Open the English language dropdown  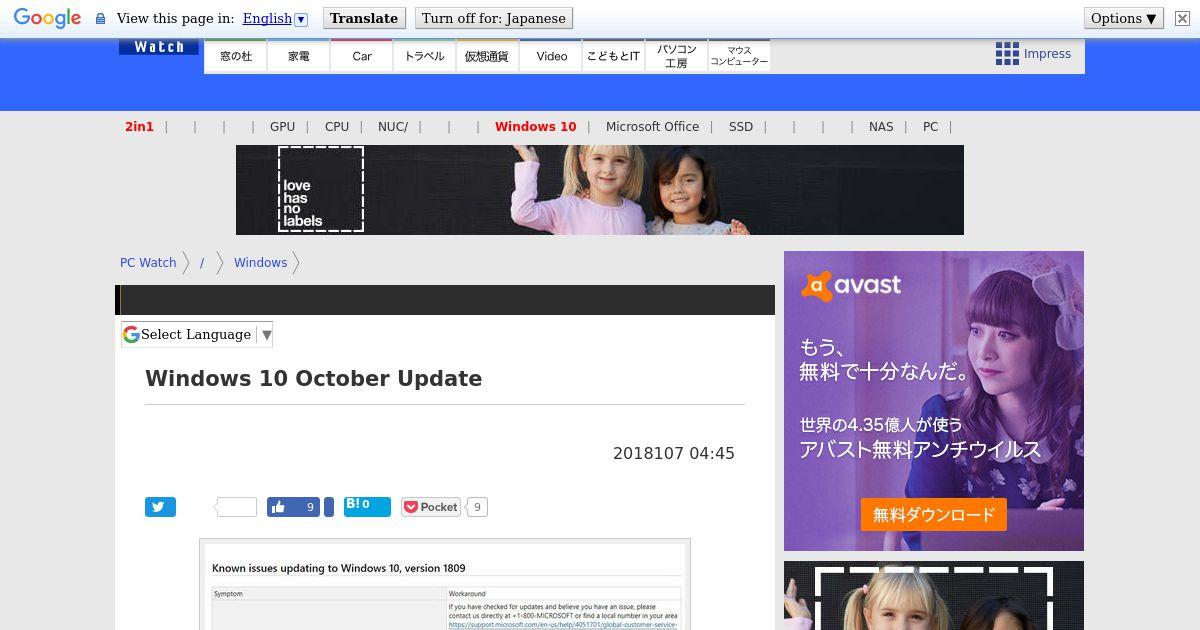pyautogui.click(x=275, y=18)
